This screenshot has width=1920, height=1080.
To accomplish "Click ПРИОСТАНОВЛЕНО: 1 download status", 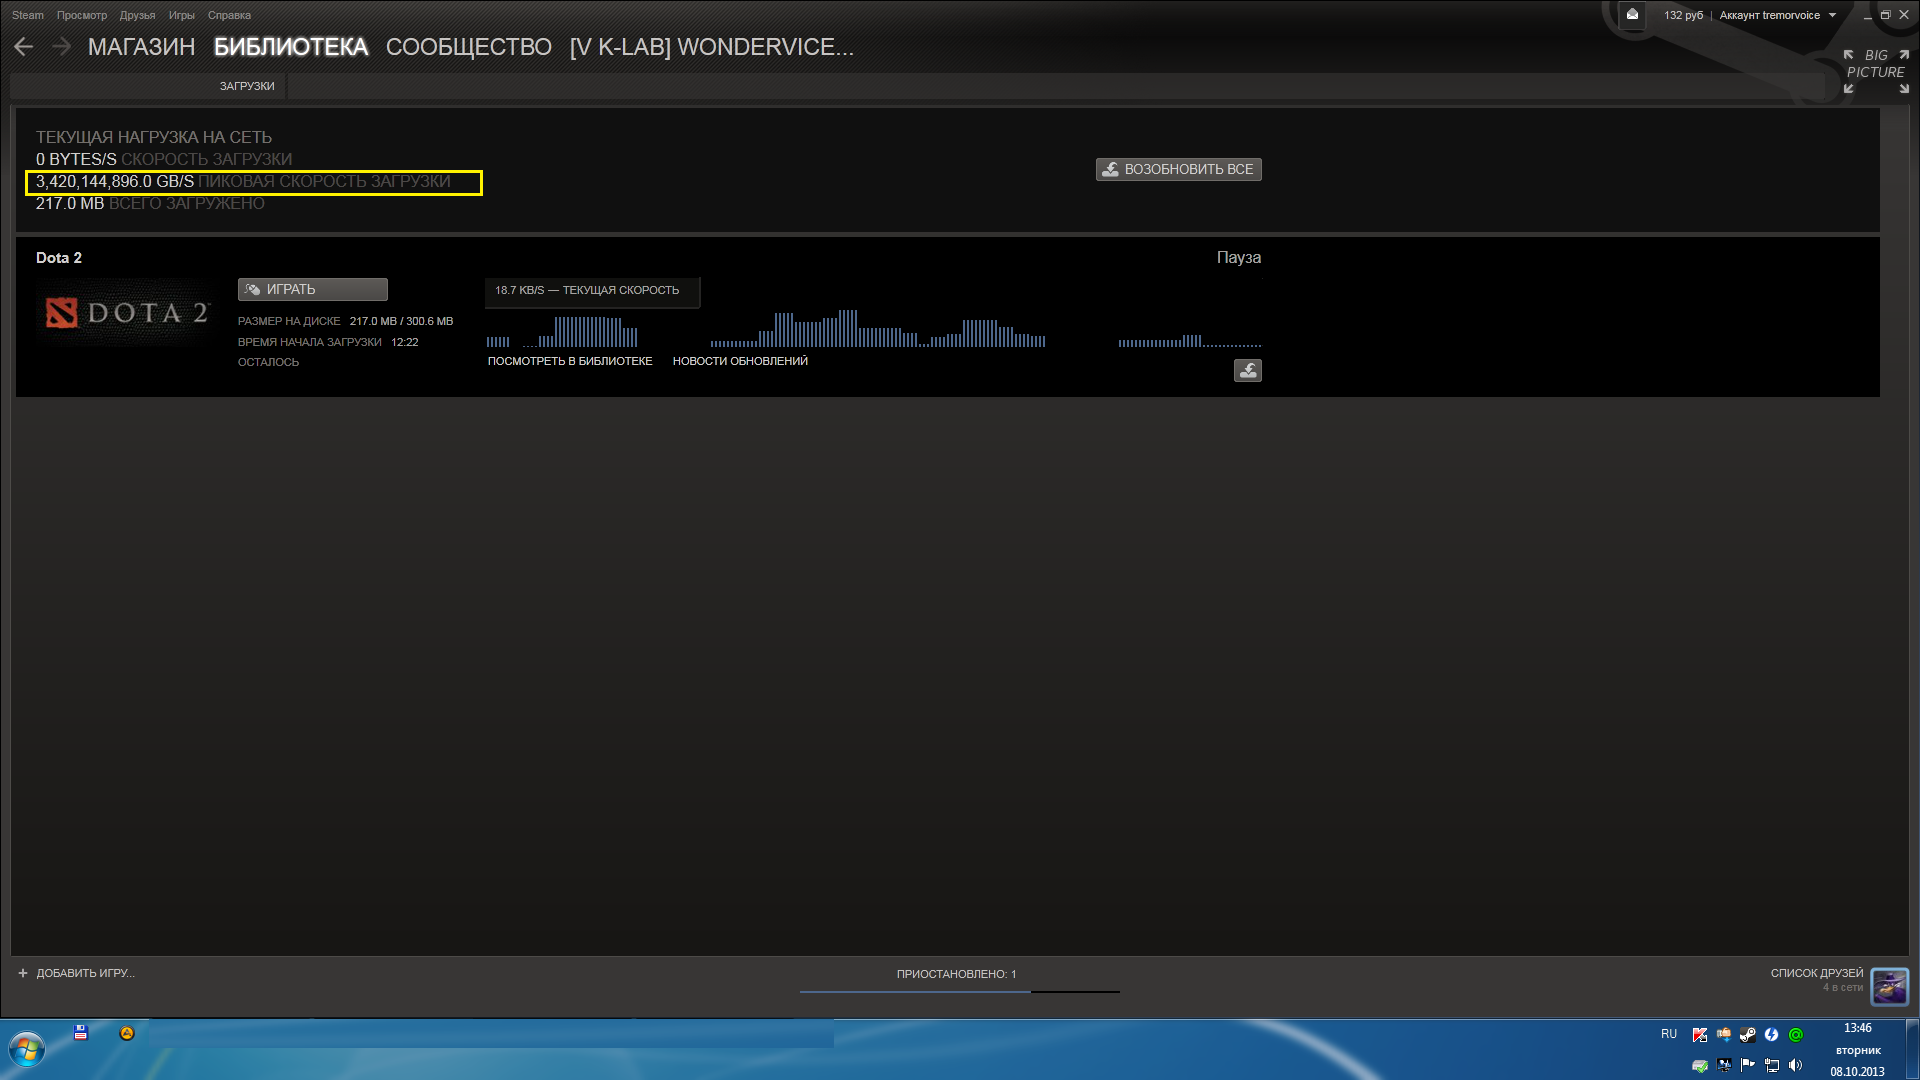I will click(x=956, y=974).
